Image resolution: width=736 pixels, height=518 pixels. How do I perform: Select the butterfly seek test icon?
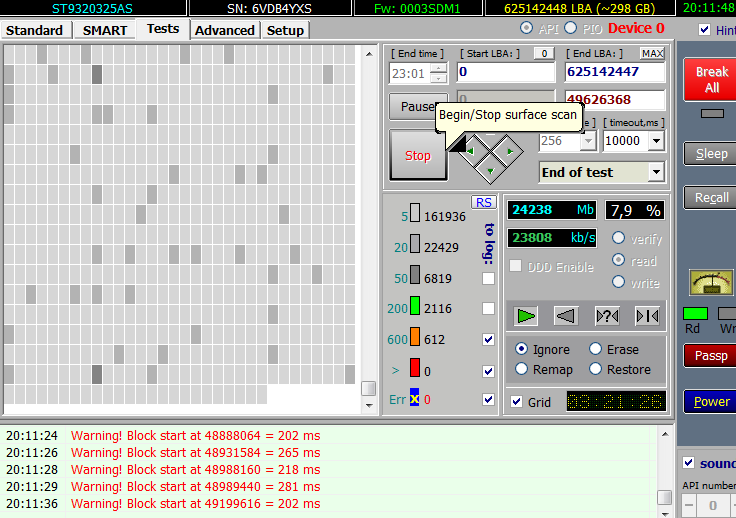647,316
